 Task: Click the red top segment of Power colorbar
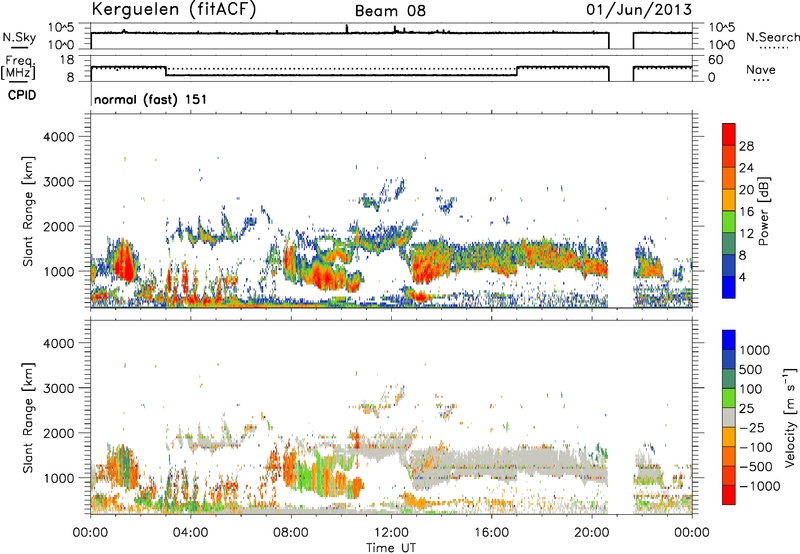click(x=729, y=134)
